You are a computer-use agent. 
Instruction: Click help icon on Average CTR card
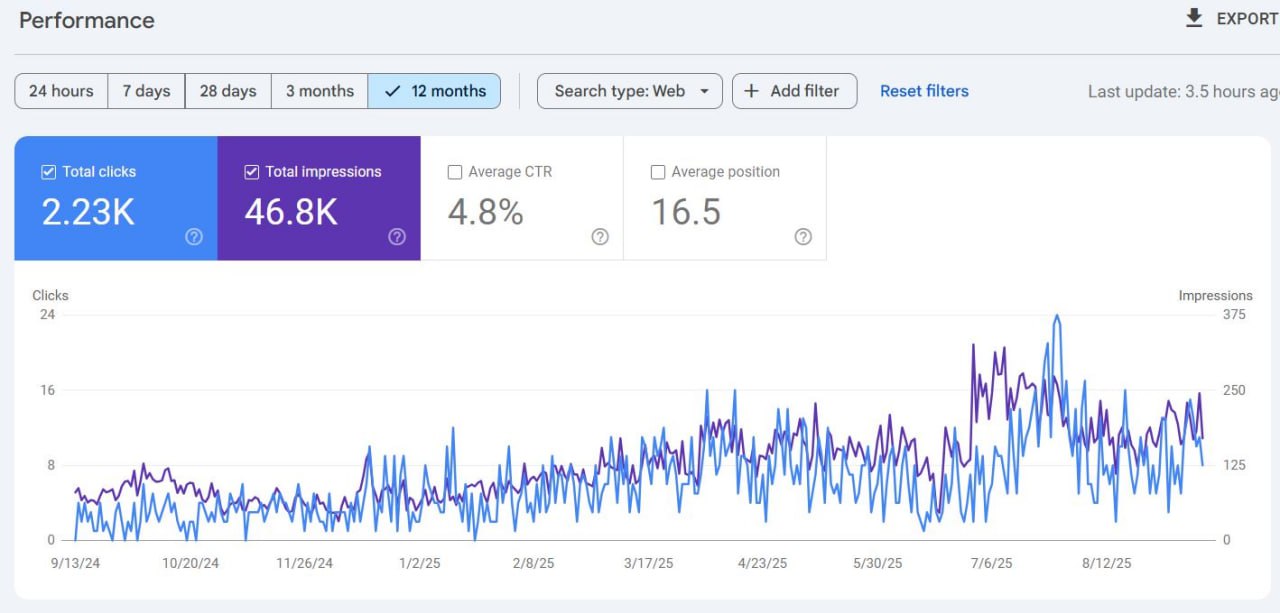[x=600, y=237]
